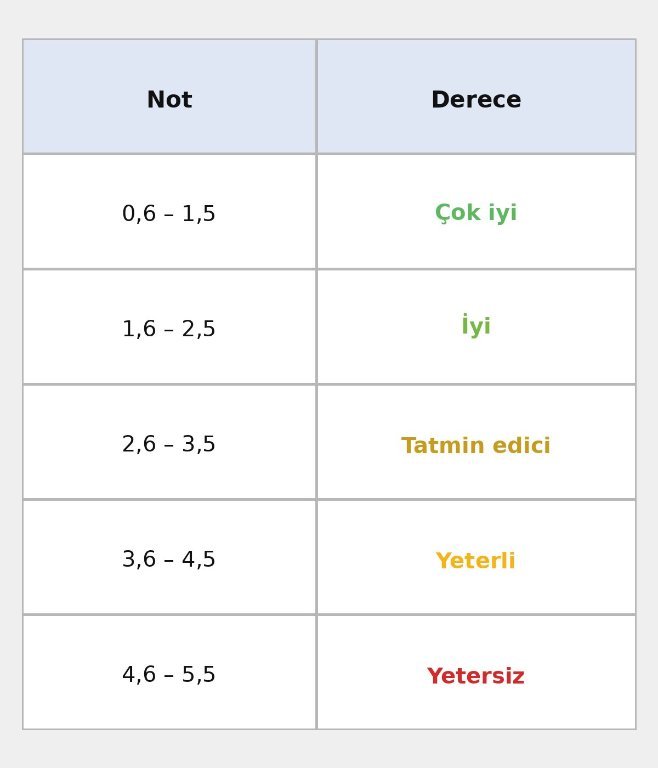Click the line separating Tatmin edici and Yeterli
The width and height of the screenshot is (658, 768).
click(x=476, y=499)
